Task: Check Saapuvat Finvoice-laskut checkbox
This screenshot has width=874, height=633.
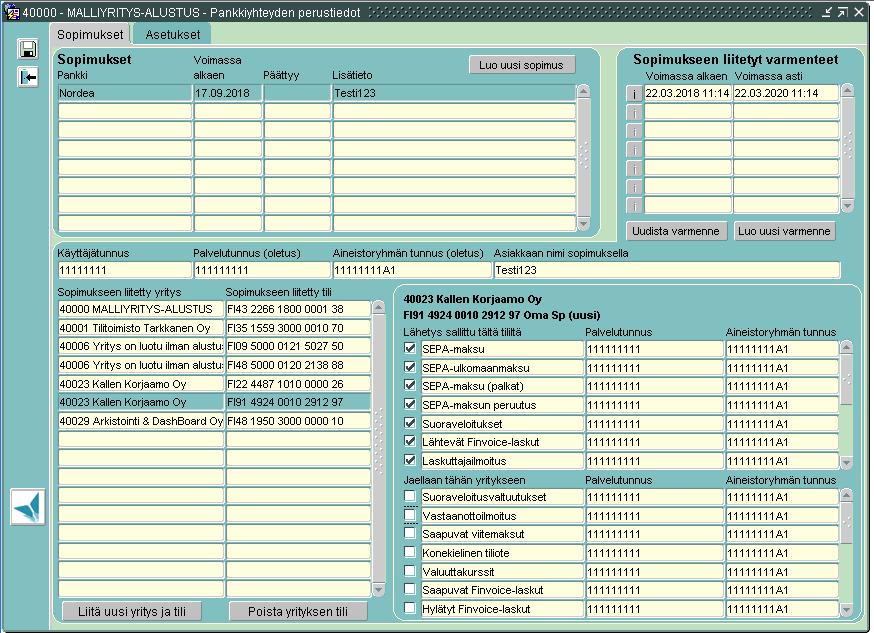Action: click(410, 589)
